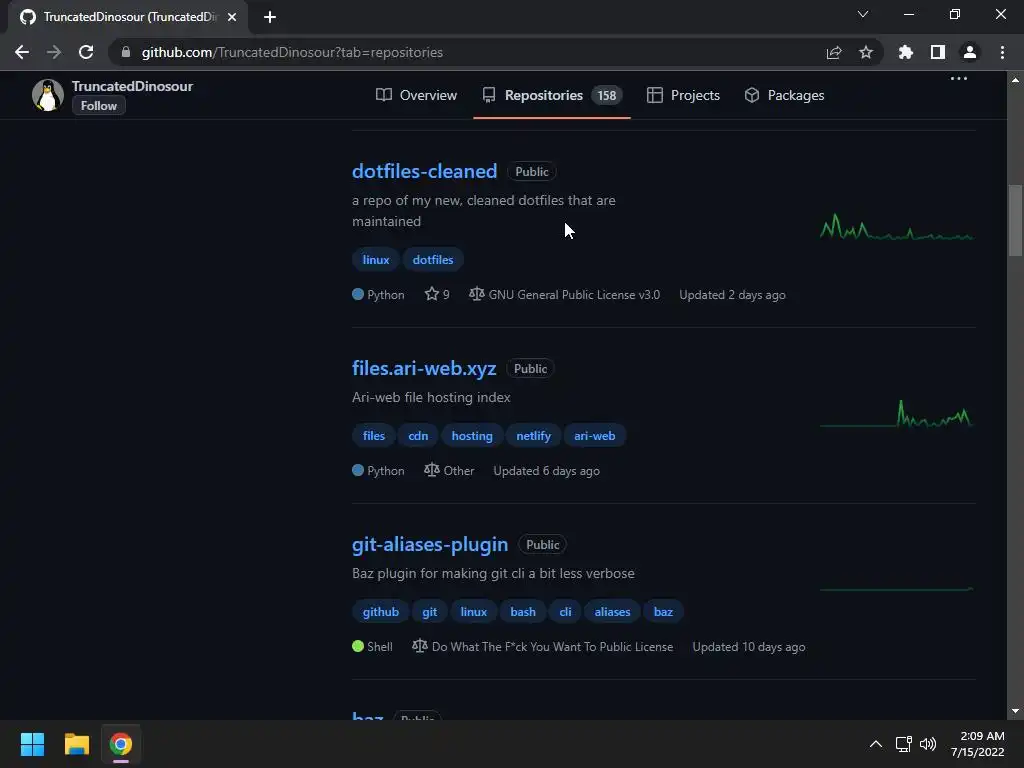1024x768 pixels.
Task: Click the Other license text
Action: 459,471
